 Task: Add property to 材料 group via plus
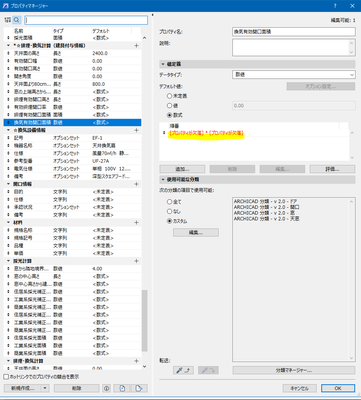136,223
